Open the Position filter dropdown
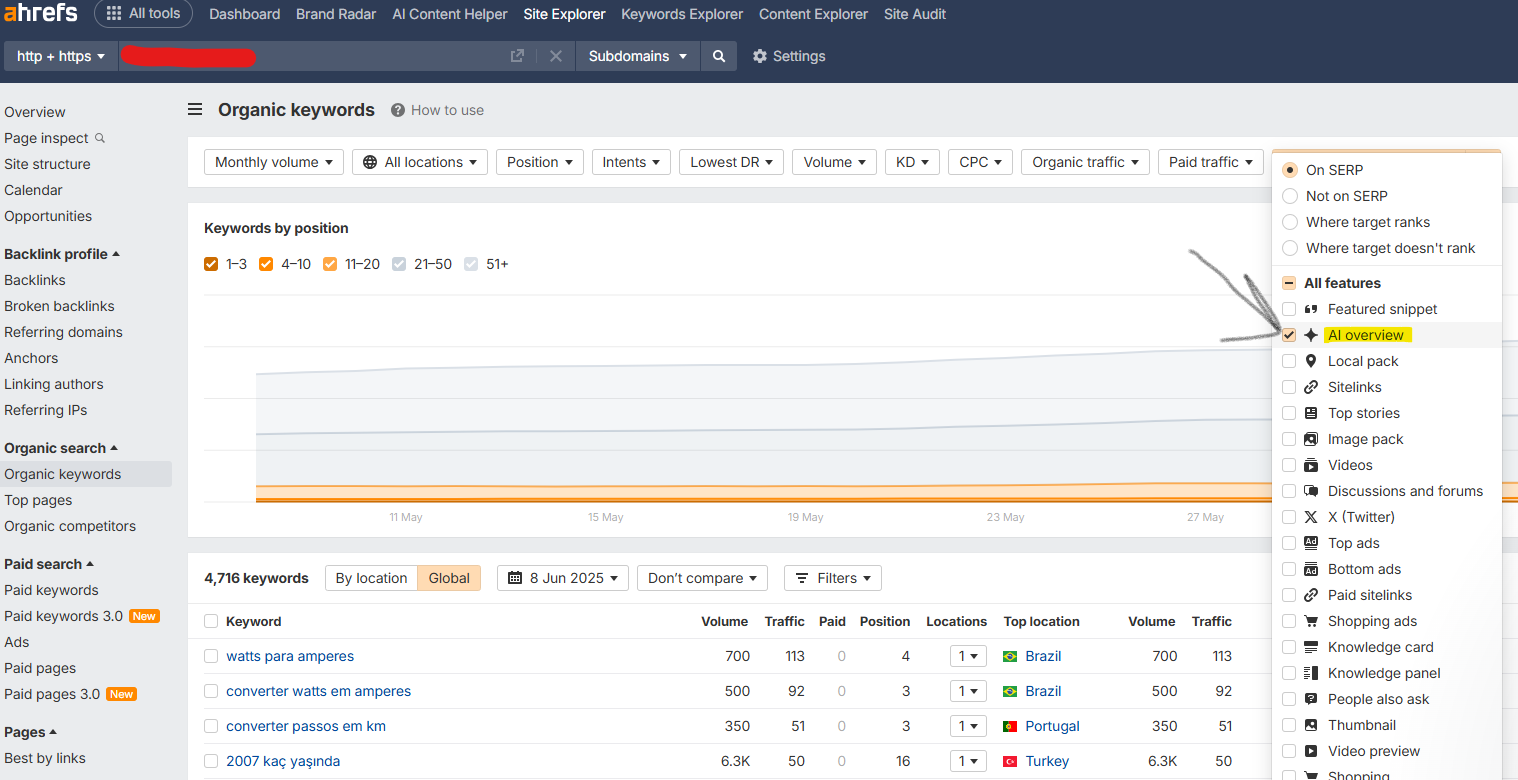This screenshot has height=780, width=1518. 540,162
